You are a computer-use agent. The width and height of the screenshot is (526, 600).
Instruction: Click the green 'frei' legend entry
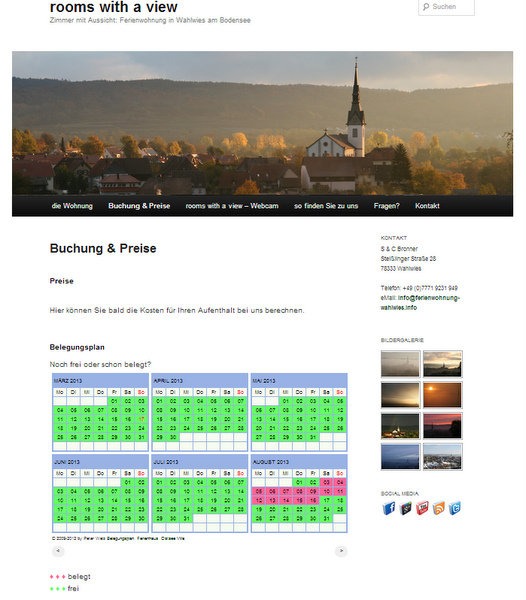click(x=64, y=588)
